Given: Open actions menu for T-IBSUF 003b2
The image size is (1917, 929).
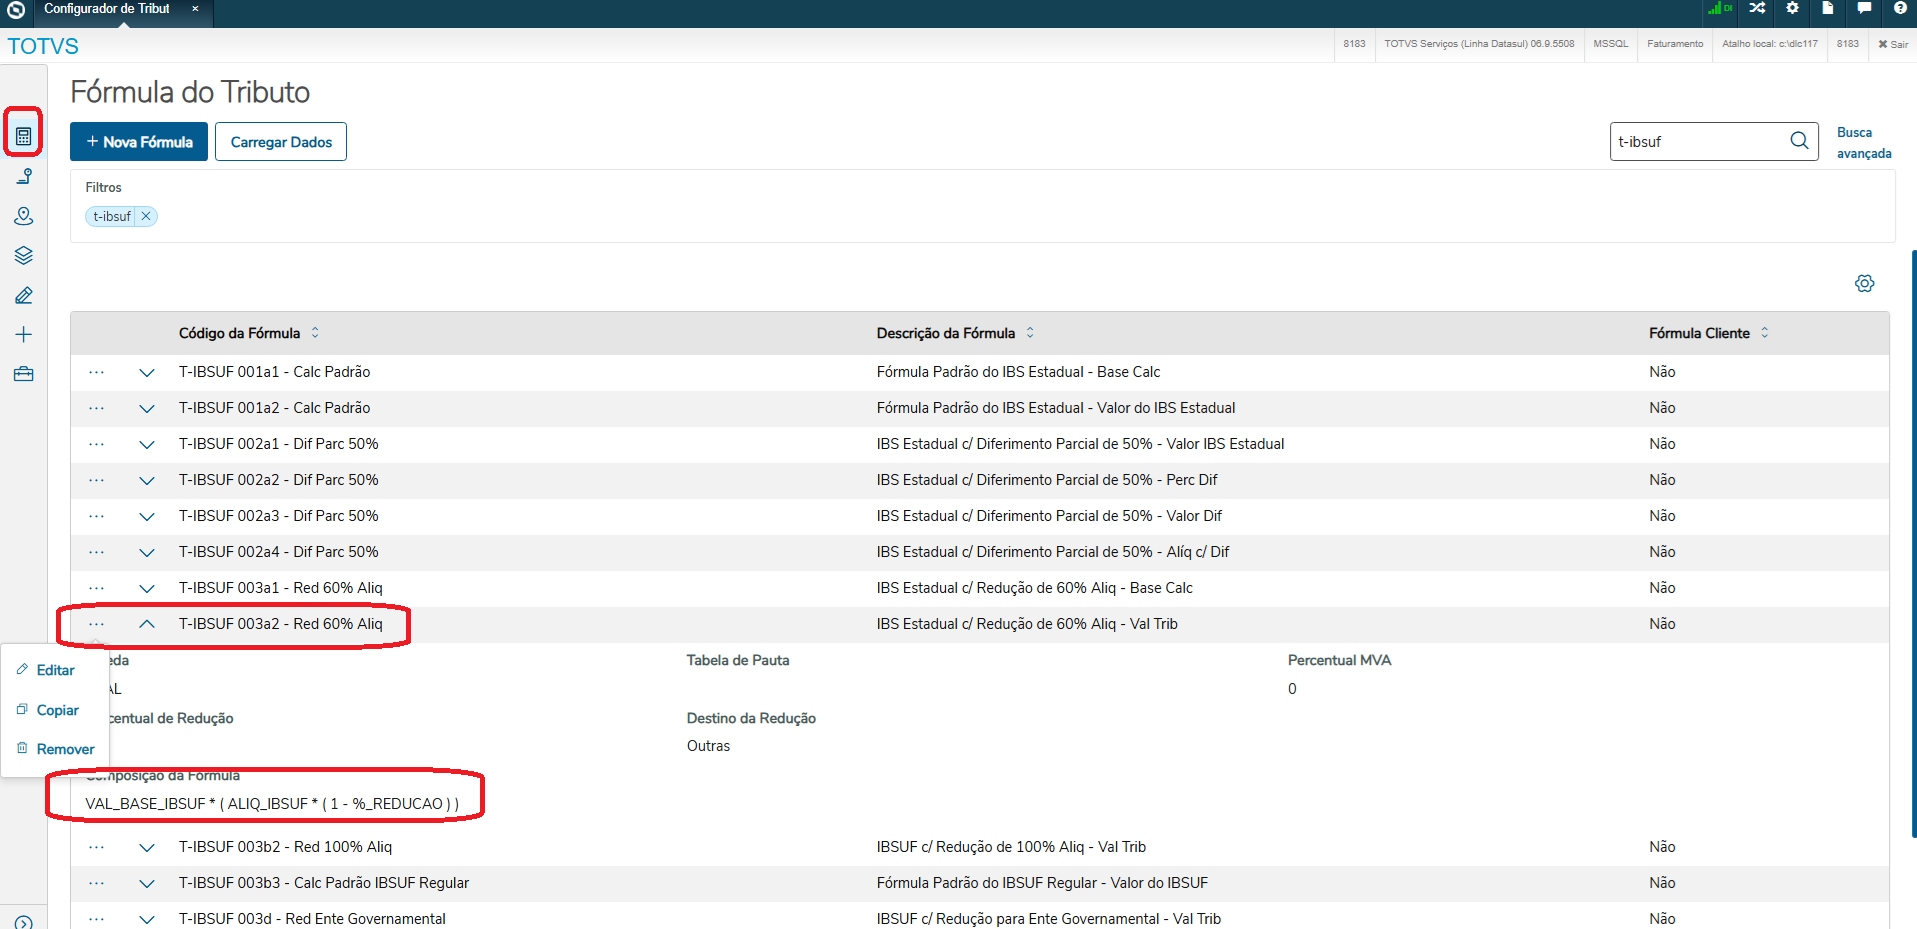Looking at the screenshot, I should tap(96, 847).
